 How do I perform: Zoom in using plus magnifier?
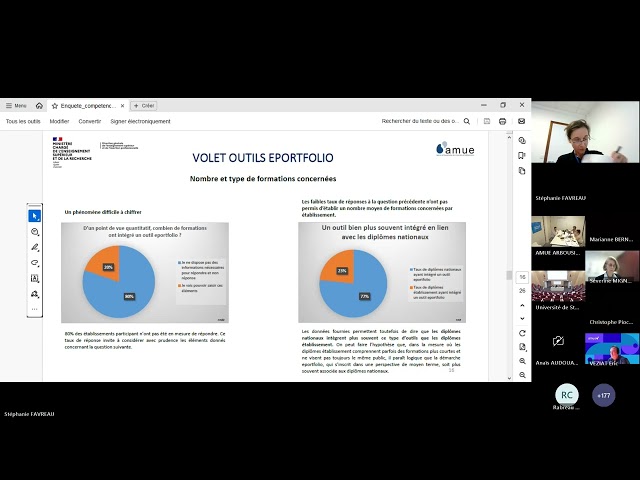click(522, 361)
